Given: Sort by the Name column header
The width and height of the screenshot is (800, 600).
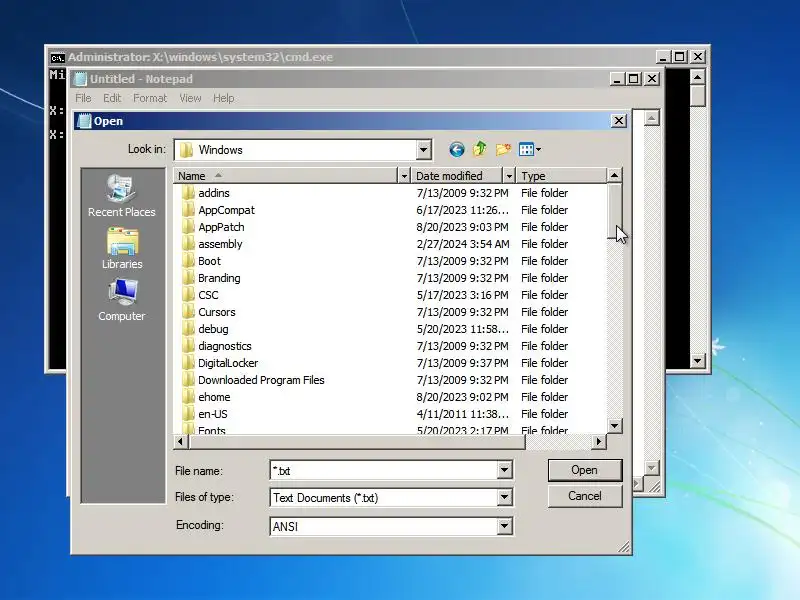Looking at the screenshot, I should [x=285, y=176].
